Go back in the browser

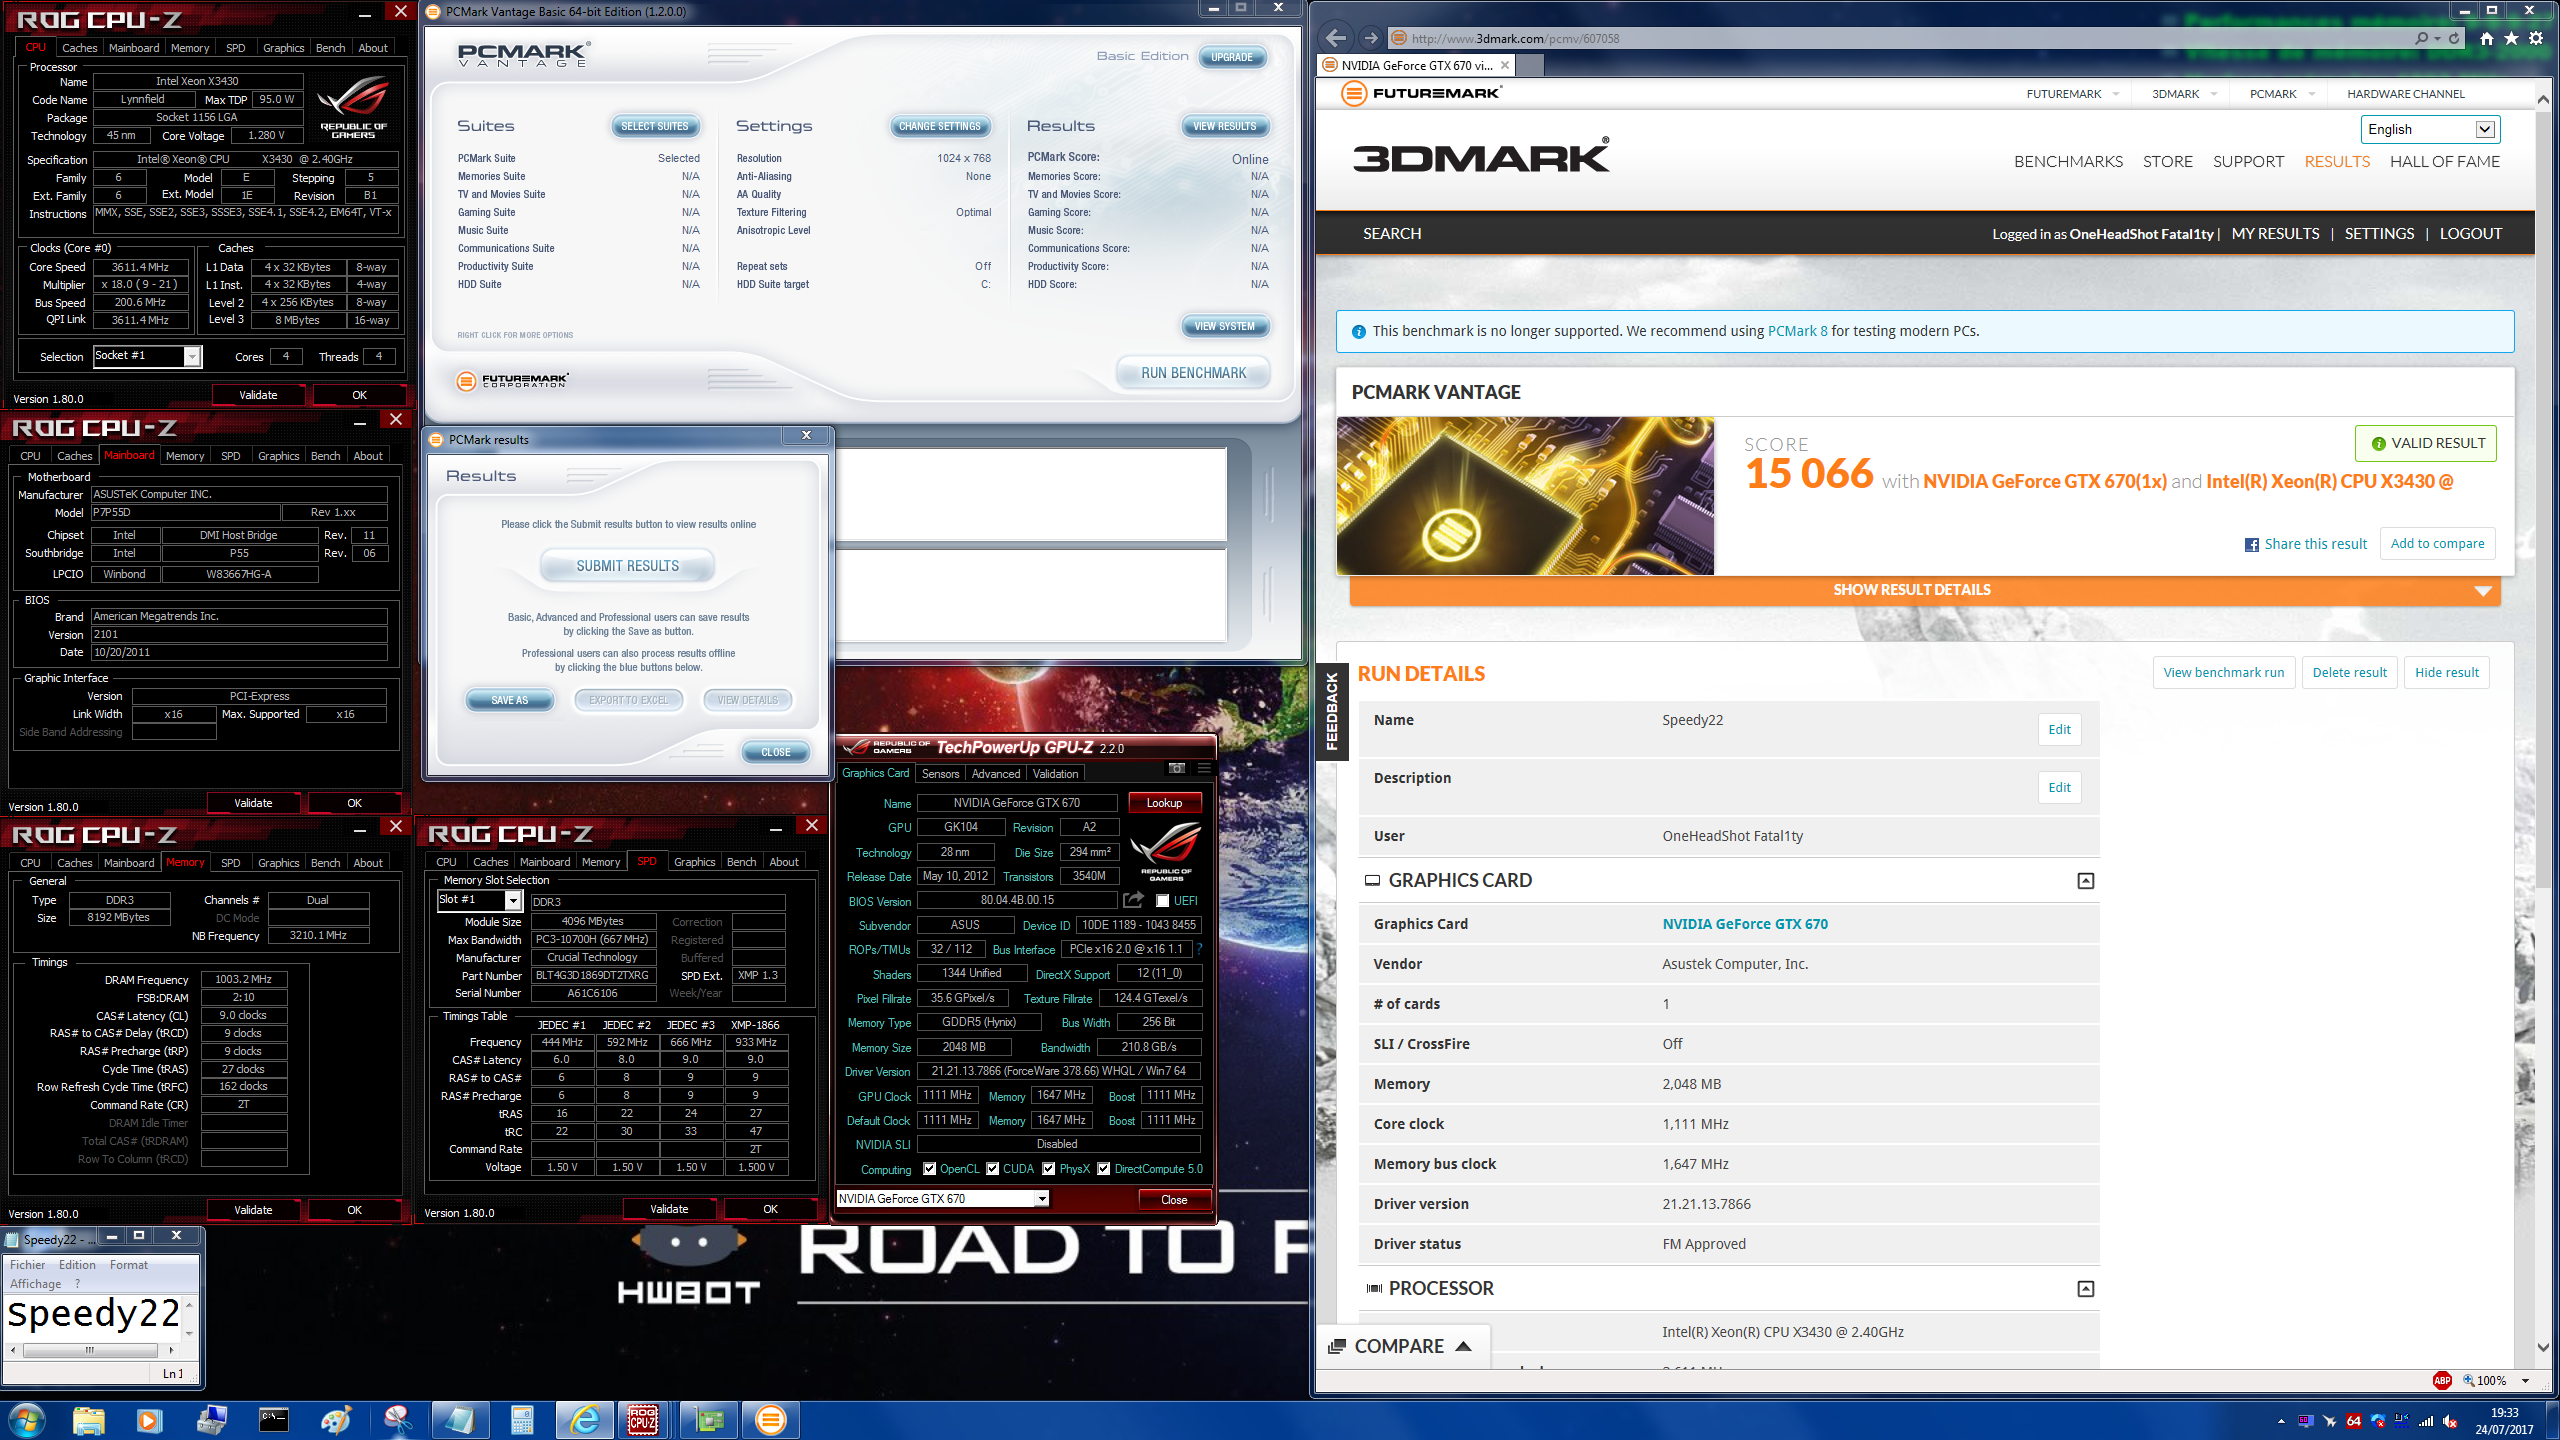tap(1335, 38)
